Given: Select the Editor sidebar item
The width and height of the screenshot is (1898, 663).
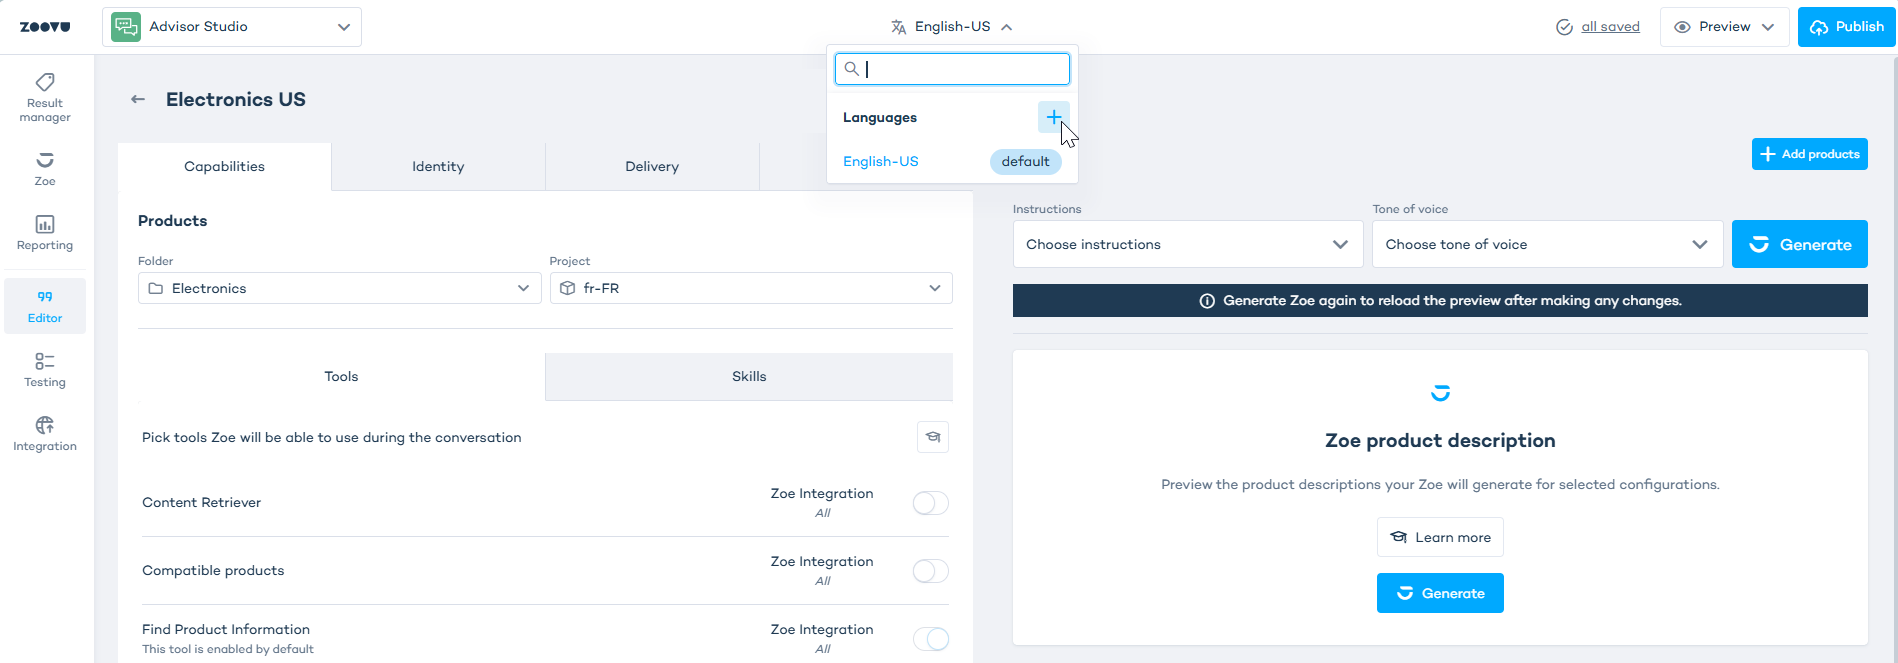Looking at the screenshot, I should tap(45, 306).
